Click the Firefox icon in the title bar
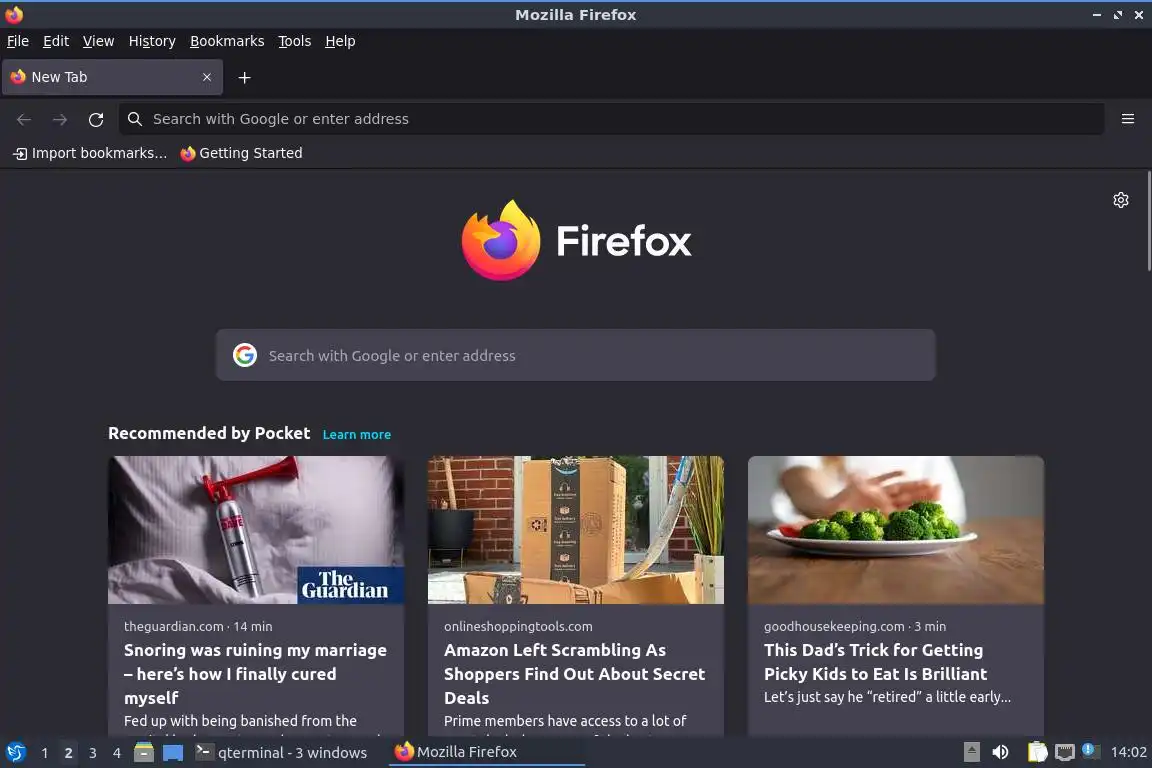1152x768 pixels. click(14, 14)
